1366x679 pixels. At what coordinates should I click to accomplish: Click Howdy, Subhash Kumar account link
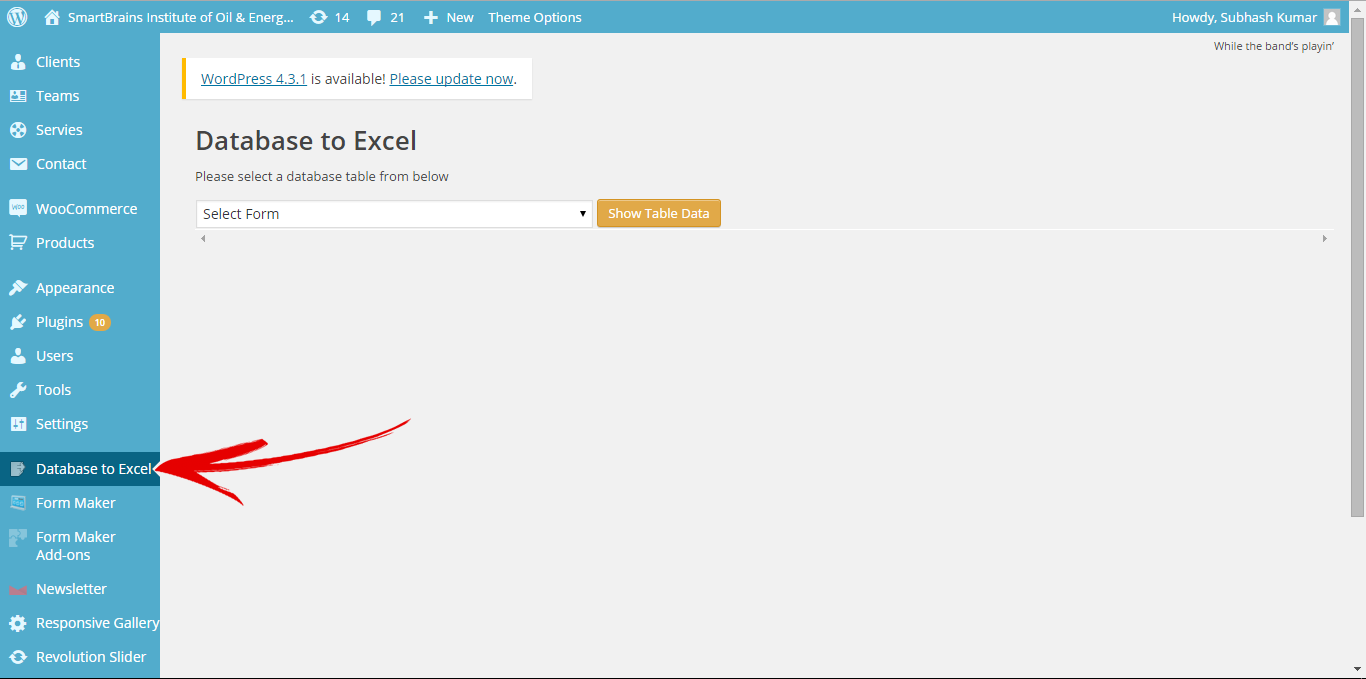tap(1244, 17)
